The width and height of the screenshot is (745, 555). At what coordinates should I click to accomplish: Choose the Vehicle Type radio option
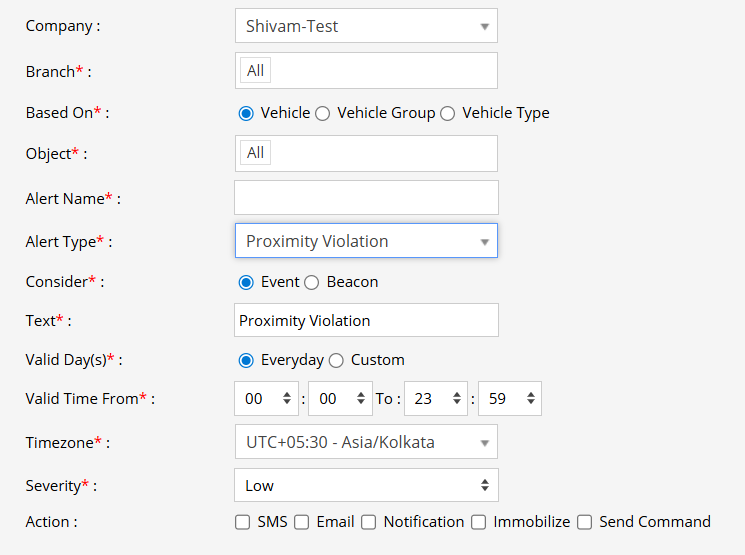click(x=447, y=113)
